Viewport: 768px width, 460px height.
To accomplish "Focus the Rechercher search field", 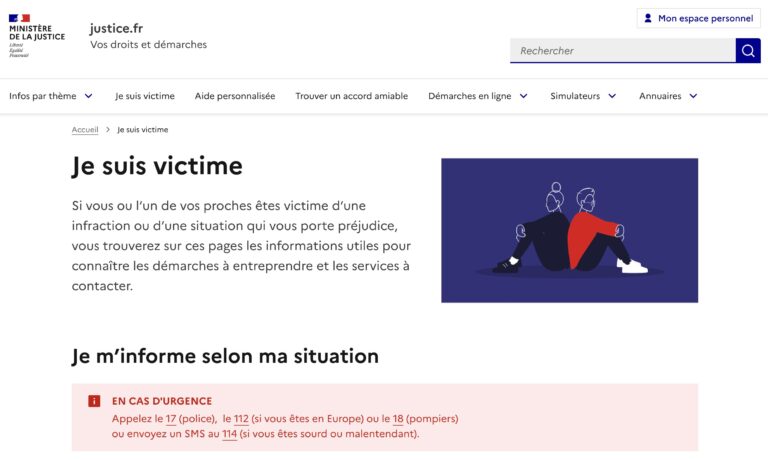I will (x=622, y=51).
